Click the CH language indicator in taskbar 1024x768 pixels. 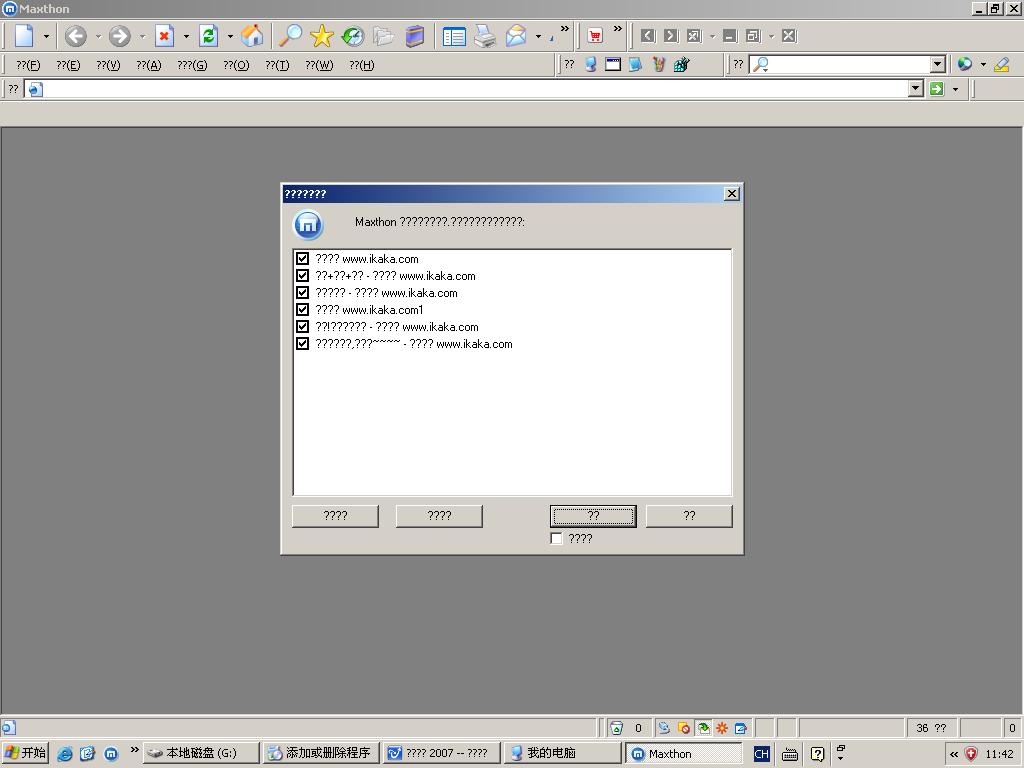pyautogui.click(x=761, y=754)
